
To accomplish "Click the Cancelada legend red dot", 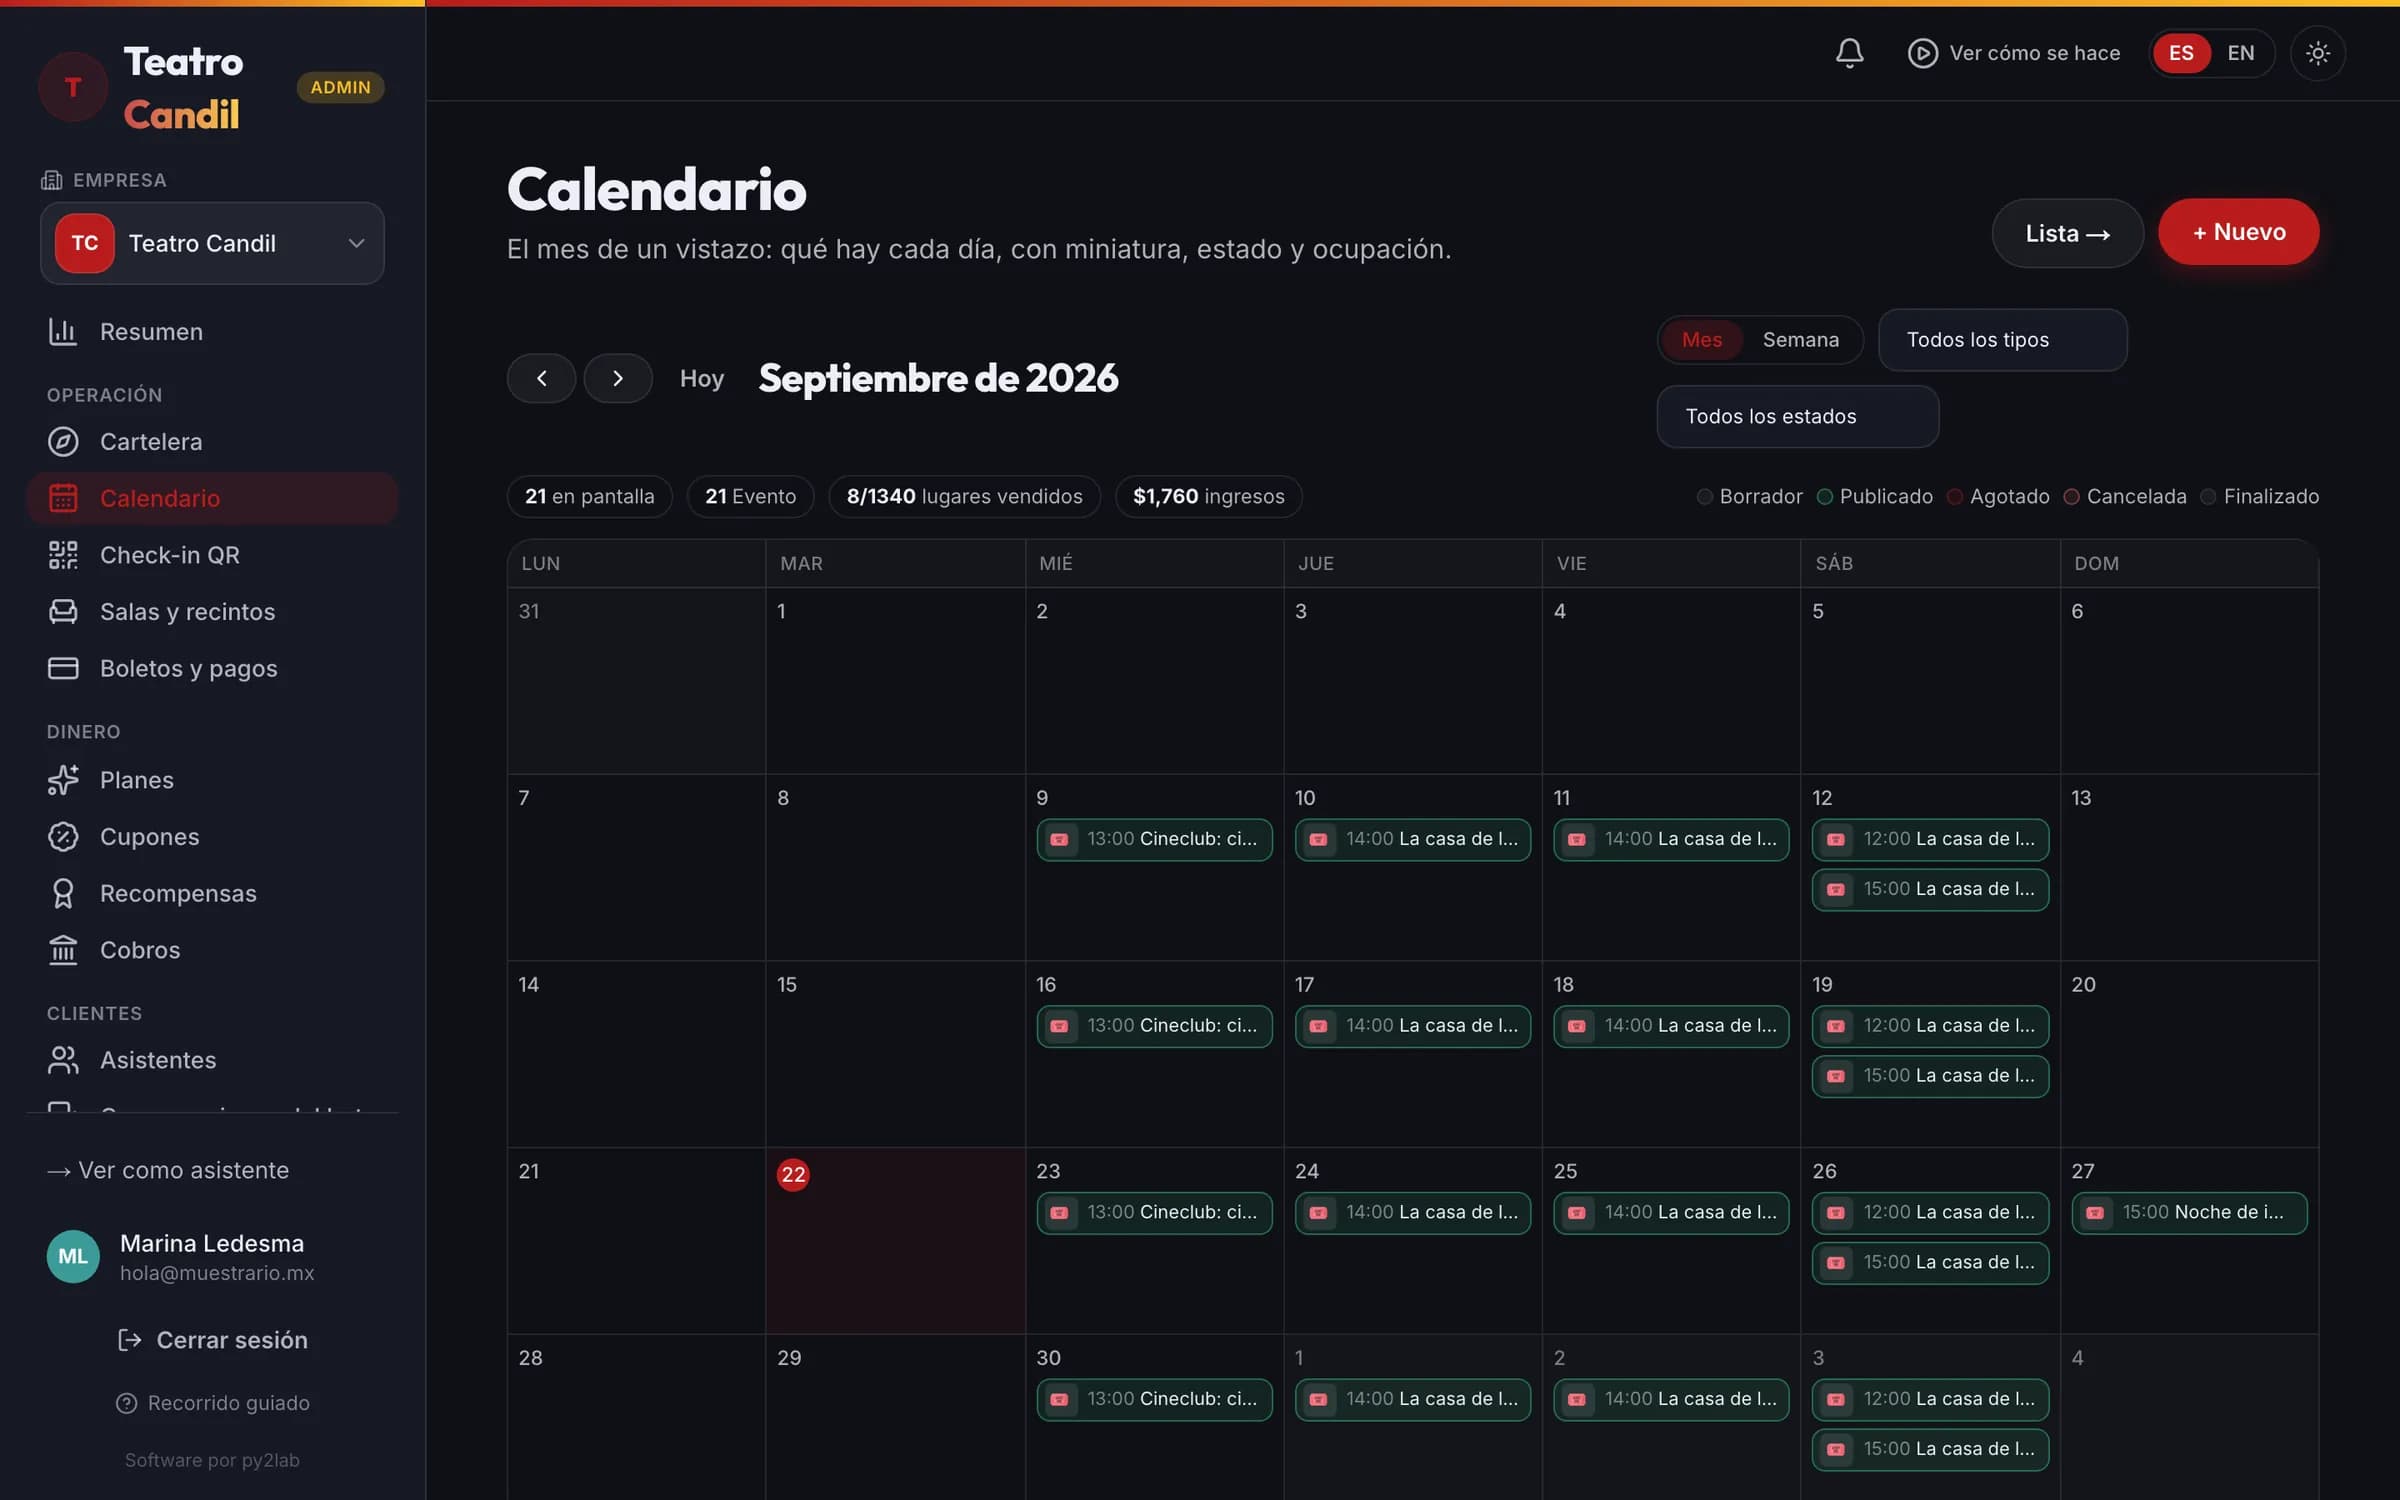I will [x=2071, y=497].
